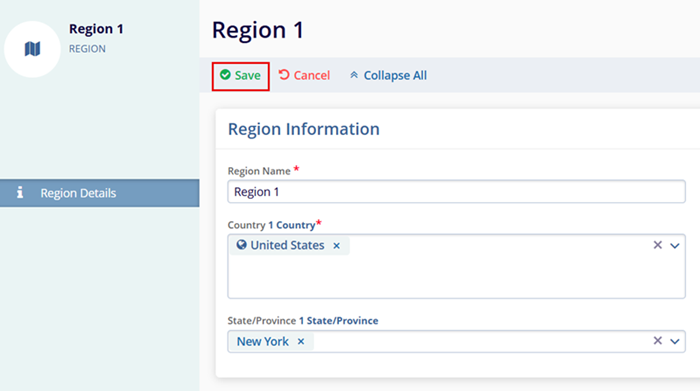Save the region changes
The image size is (700, 391).
(x=241, y=76)
